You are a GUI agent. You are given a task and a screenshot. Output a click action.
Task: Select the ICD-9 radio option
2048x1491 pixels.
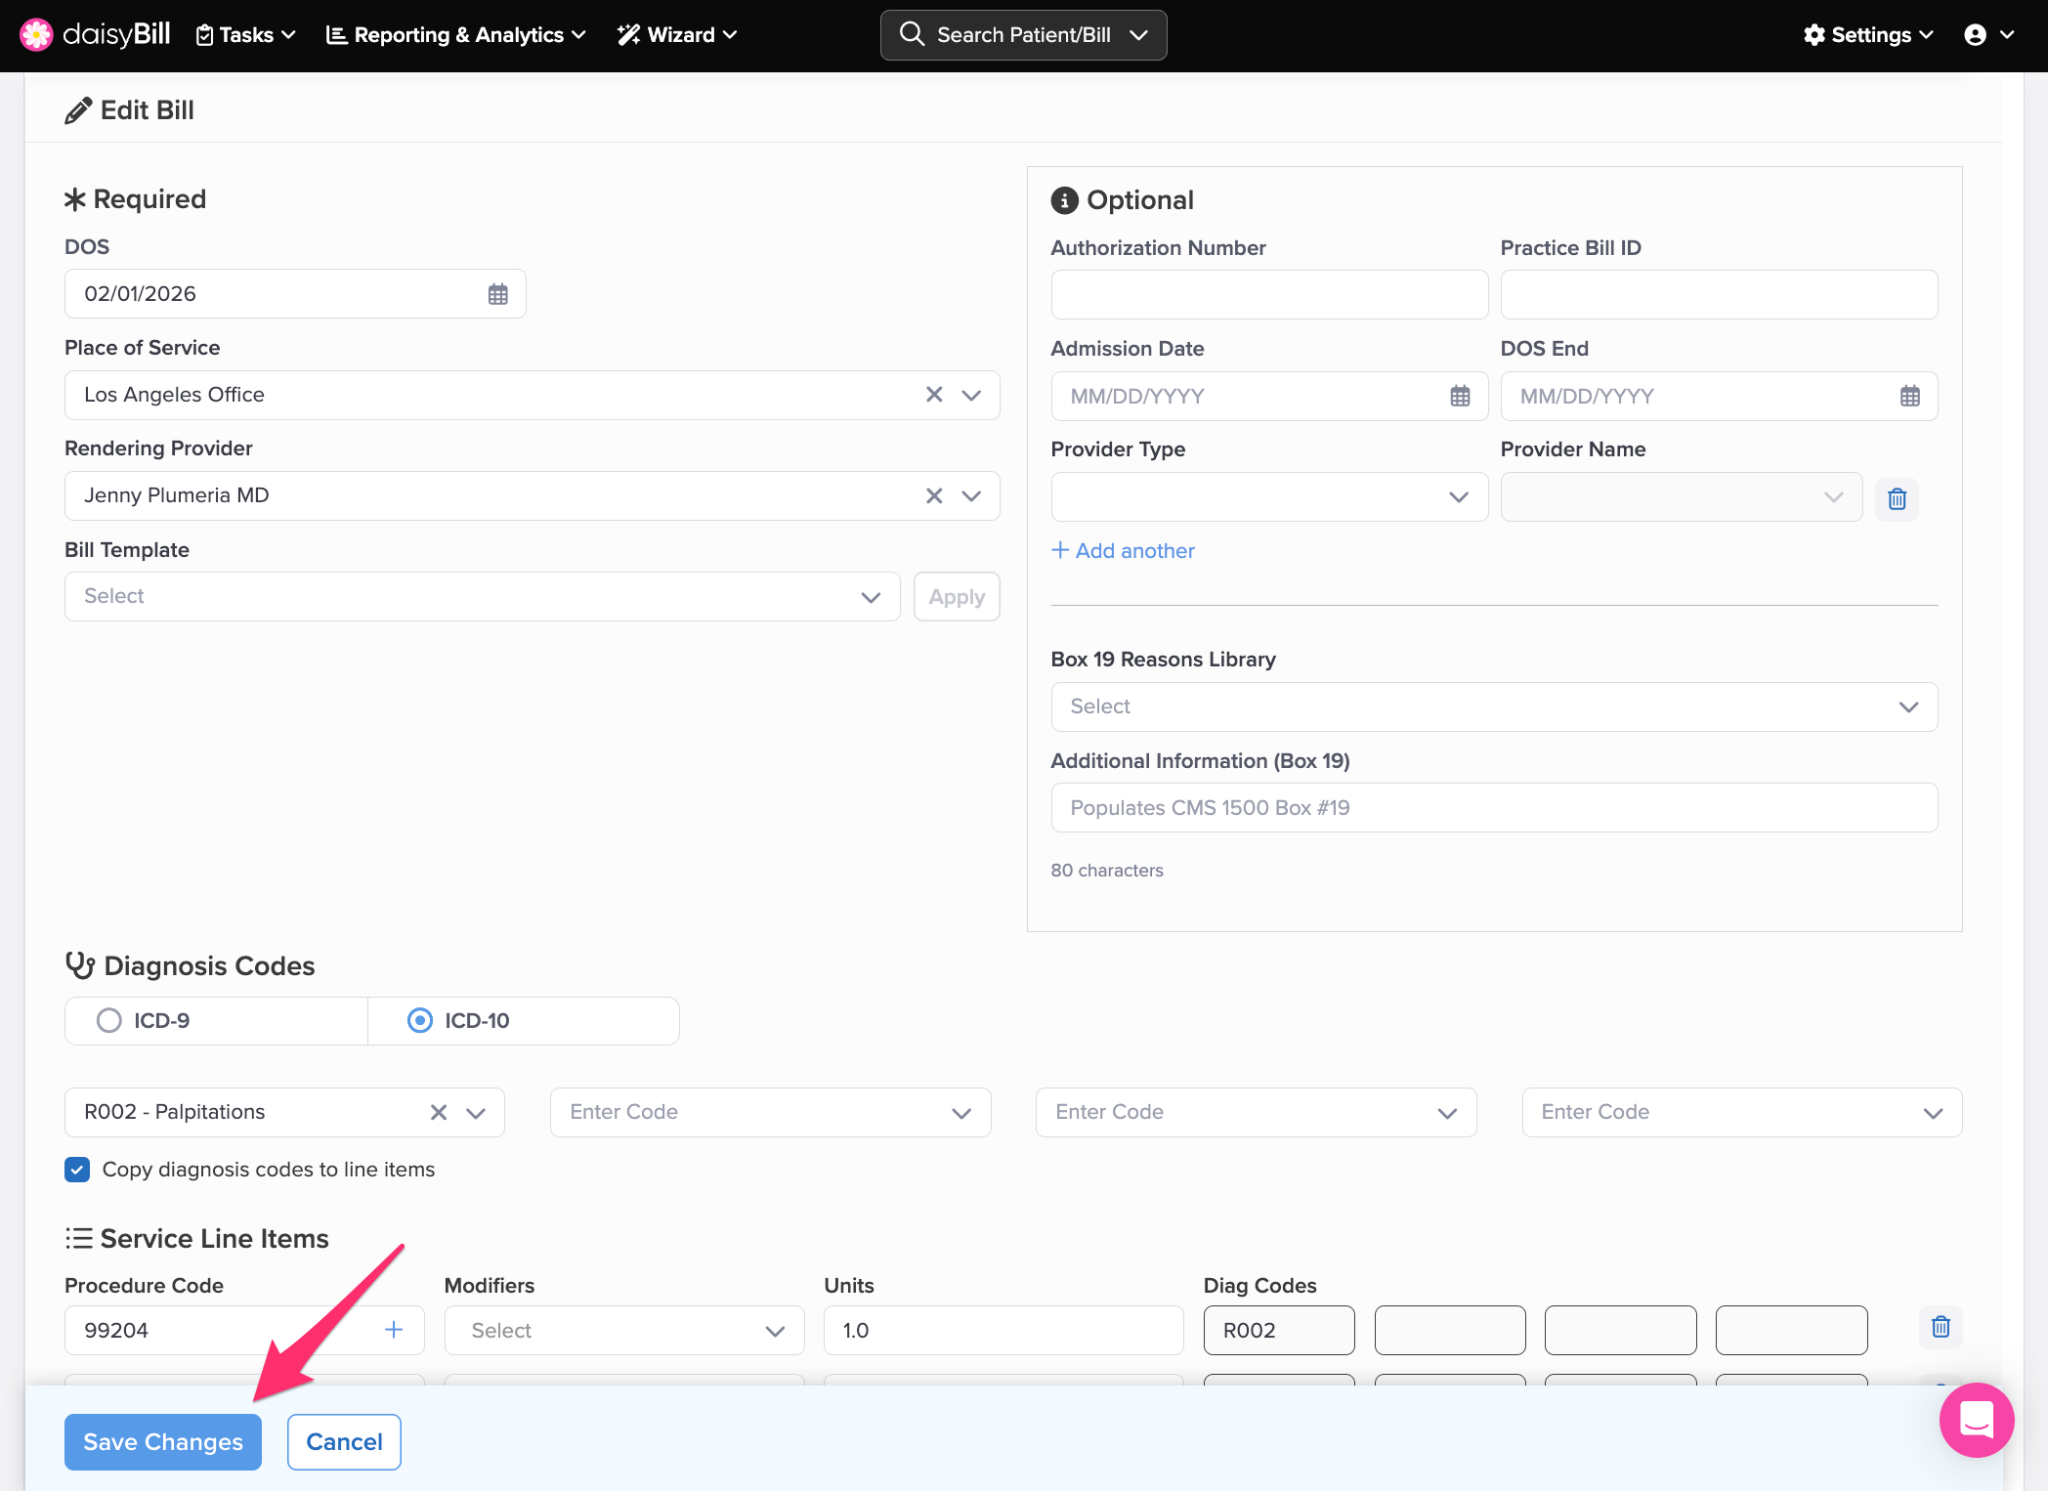pos(109,1020)
